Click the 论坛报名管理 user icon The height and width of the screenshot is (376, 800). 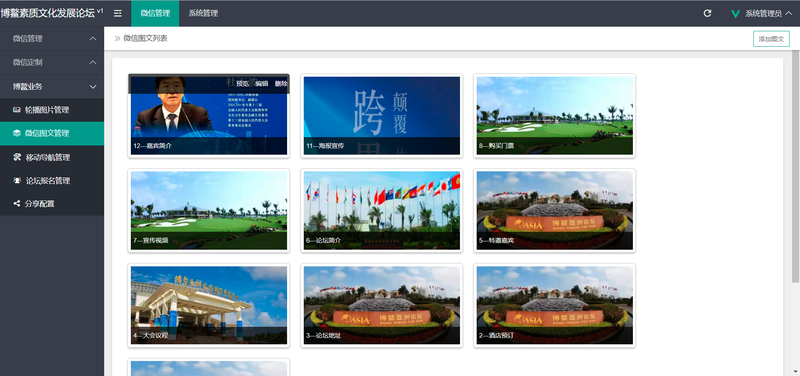coord(17,181)
